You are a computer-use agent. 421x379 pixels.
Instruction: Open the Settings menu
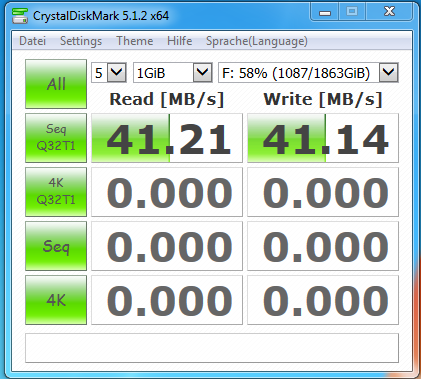pos(81,41)
